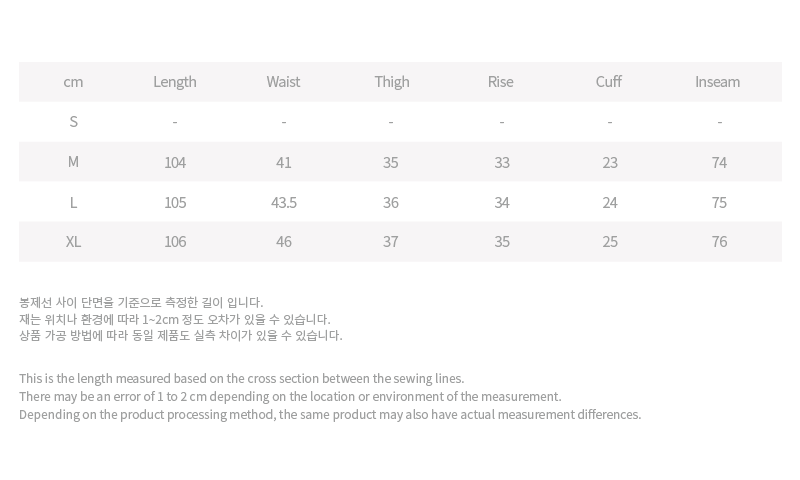Image resolution: width=800 pixels, height=480 pixels.
Task: Click the XL waist value 46
Action: click(x=284, y=242)
